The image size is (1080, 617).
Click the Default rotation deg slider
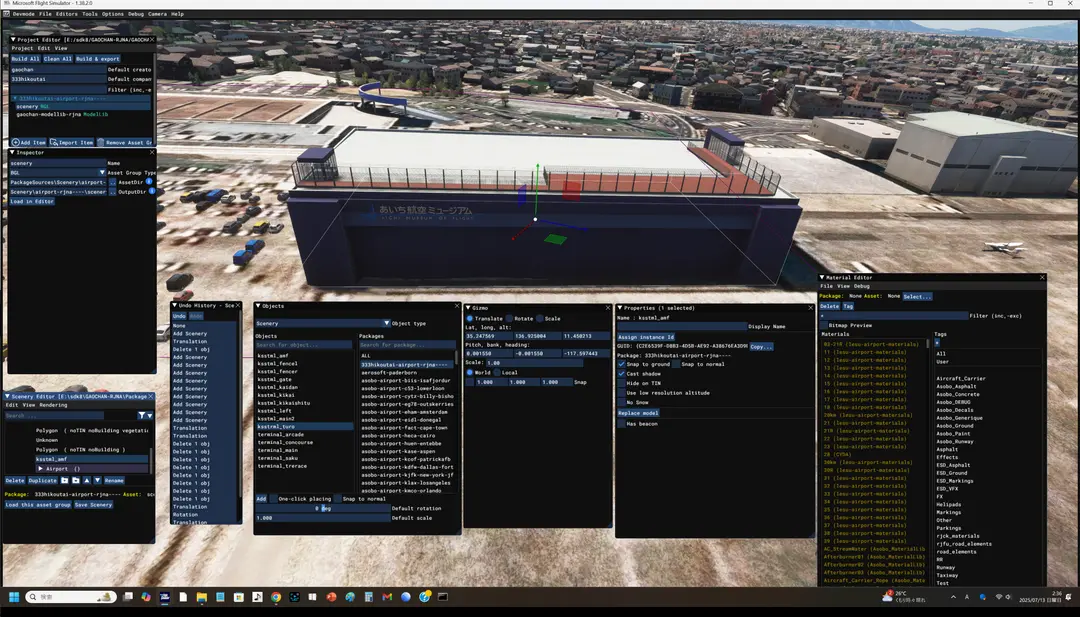click(322, 508)
